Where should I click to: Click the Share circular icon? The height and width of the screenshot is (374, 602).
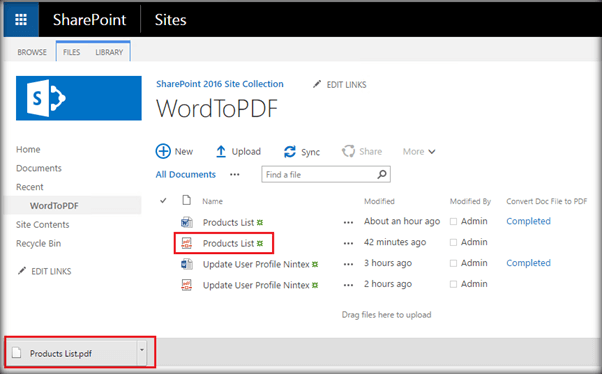tap(349, 151)
